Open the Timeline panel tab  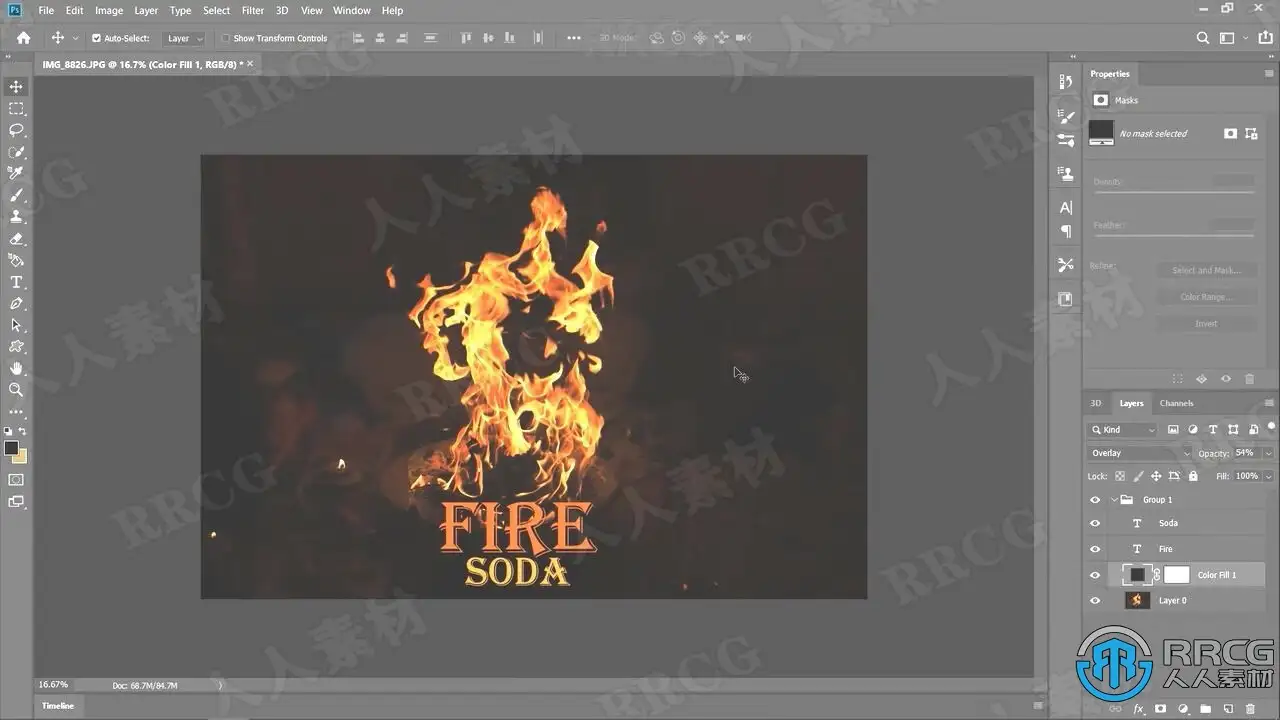click(x=57, y=706)
